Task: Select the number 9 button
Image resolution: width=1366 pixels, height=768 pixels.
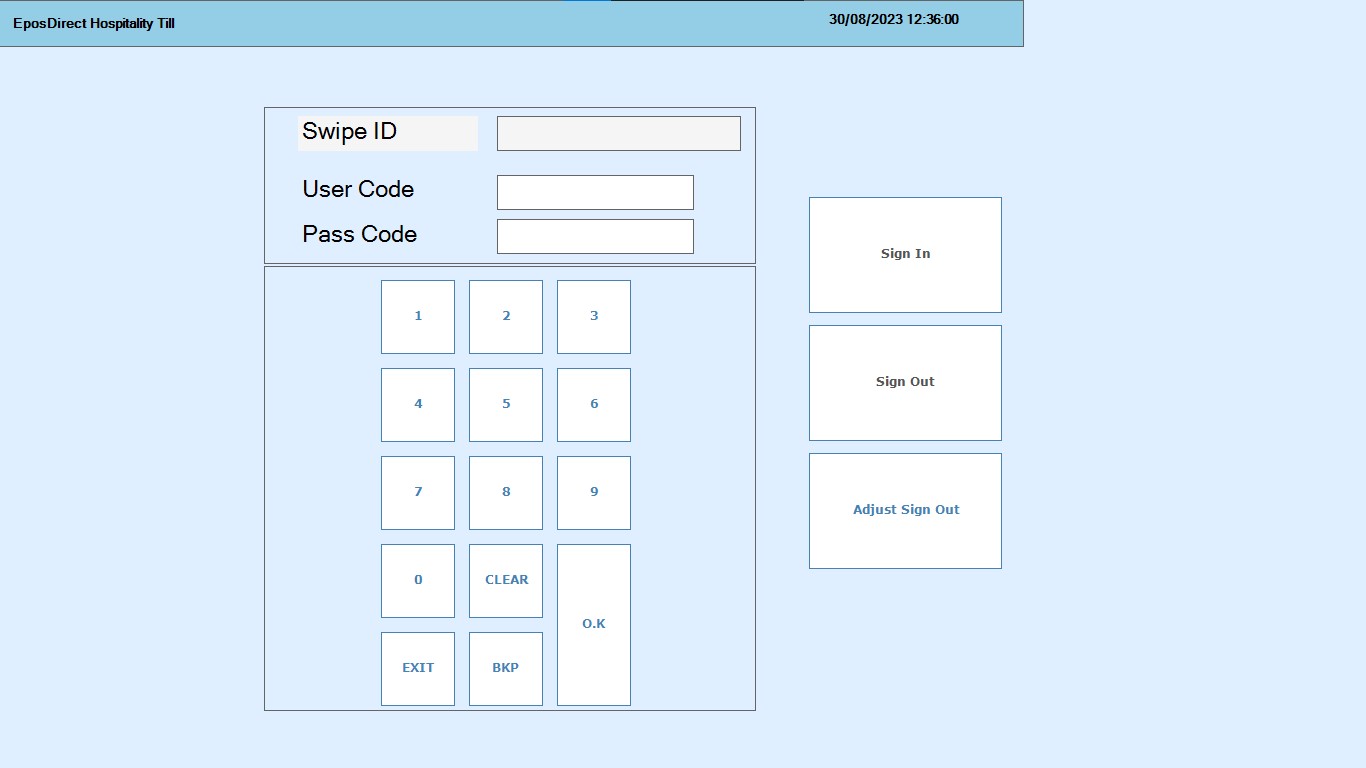Action: point(593,492)
